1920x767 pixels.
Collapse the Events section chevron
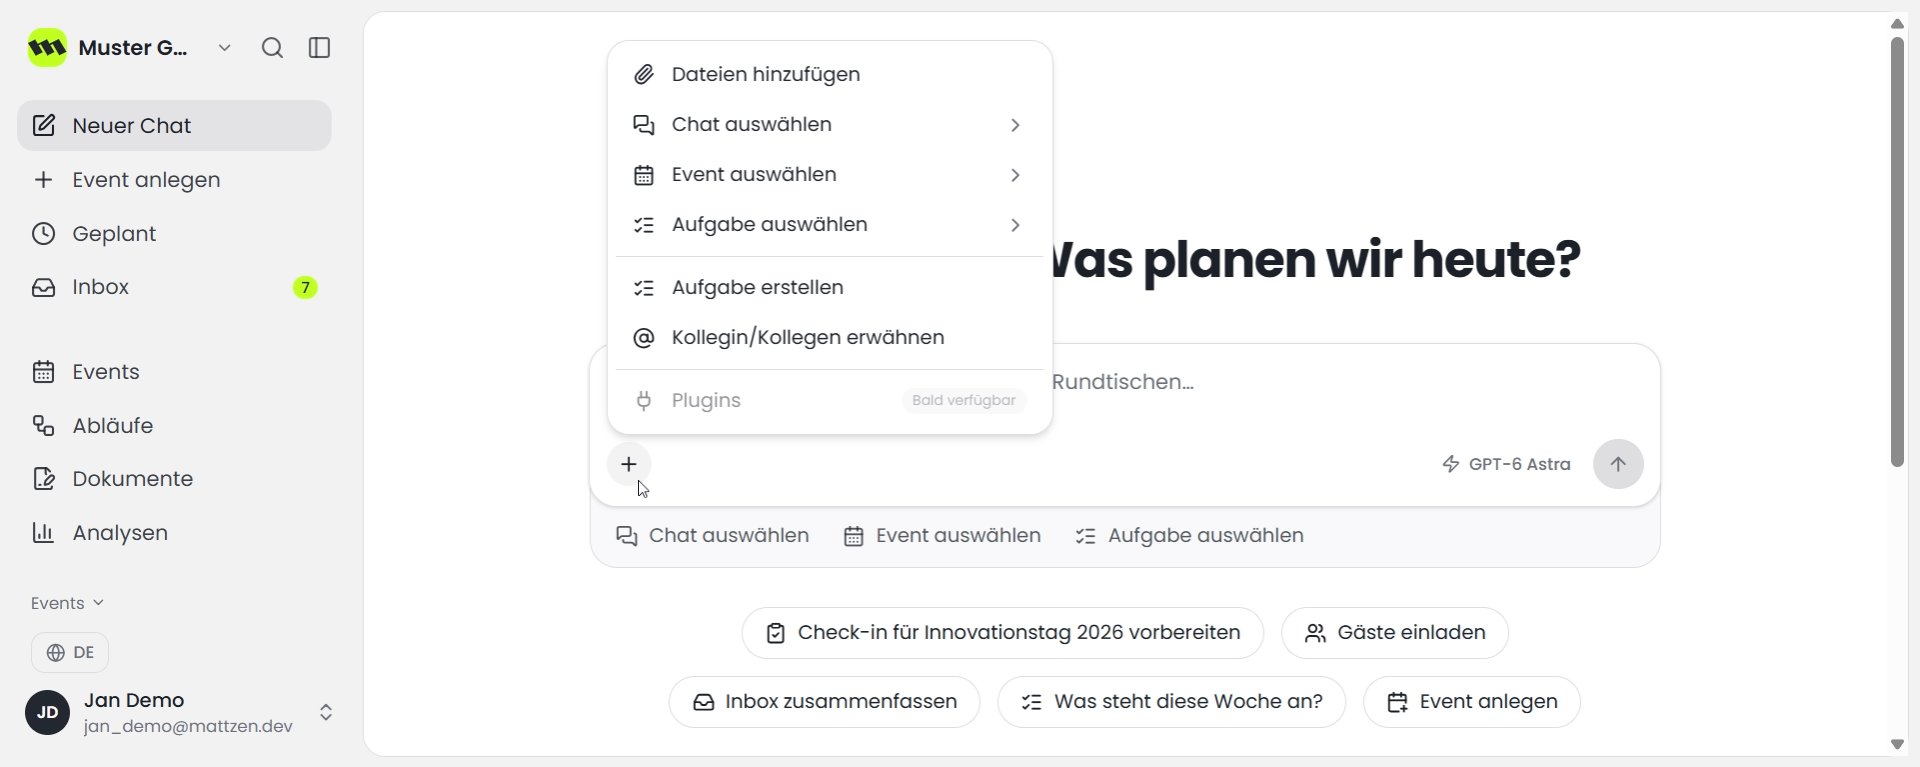coord(98,603)
